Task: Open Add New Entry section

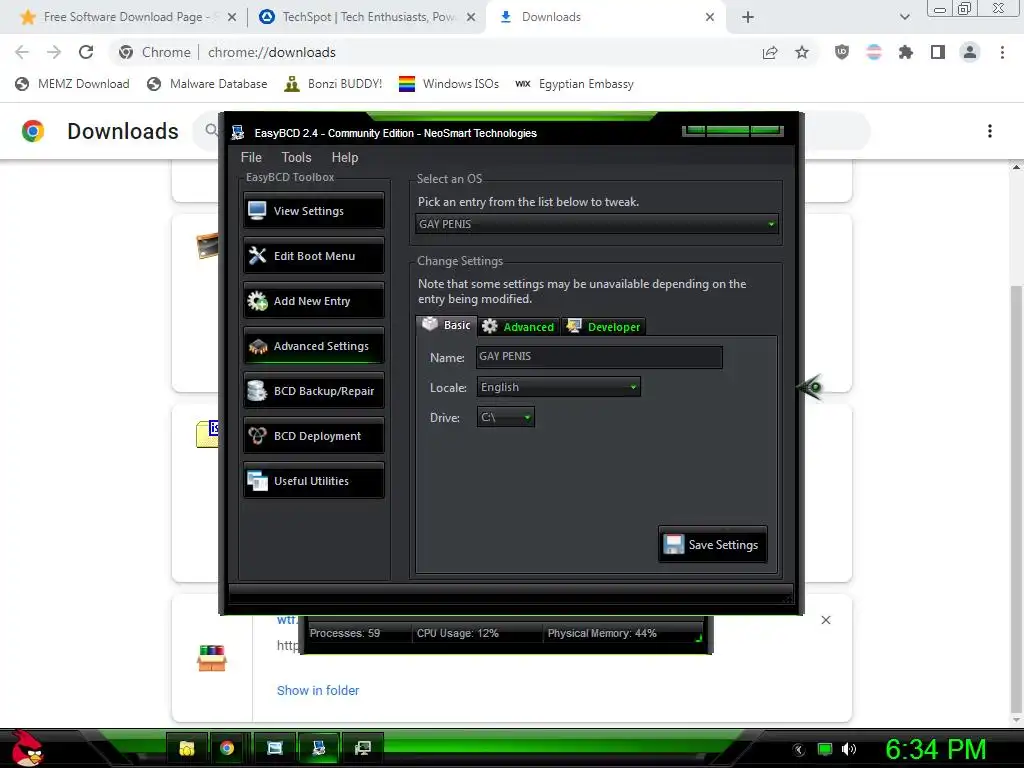Action: pos(314,300)
